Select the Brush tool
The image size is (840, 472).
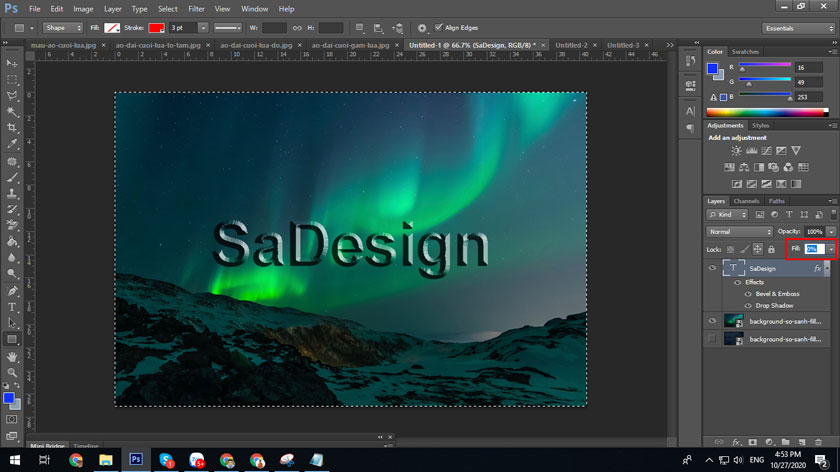click(12, 177)
